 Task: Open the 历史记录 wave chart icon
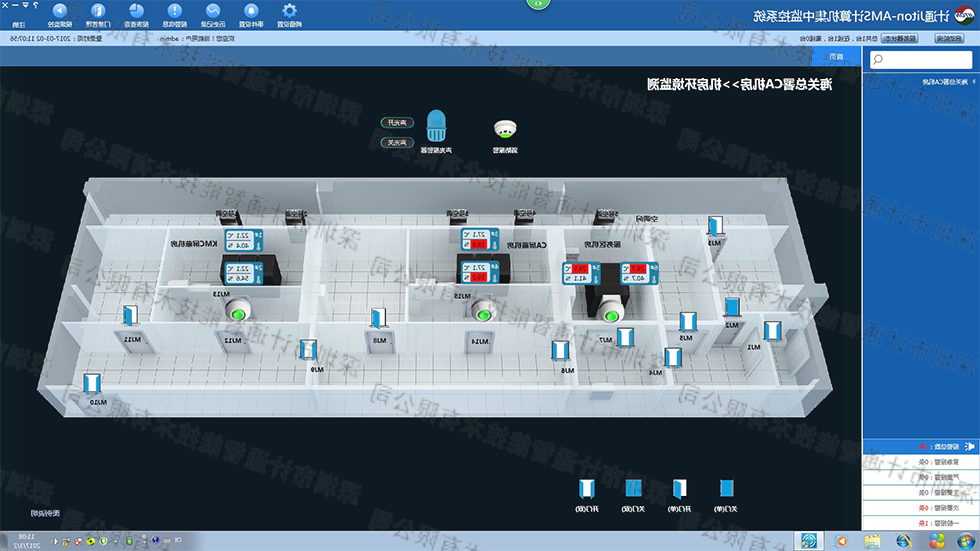point(212,14)
